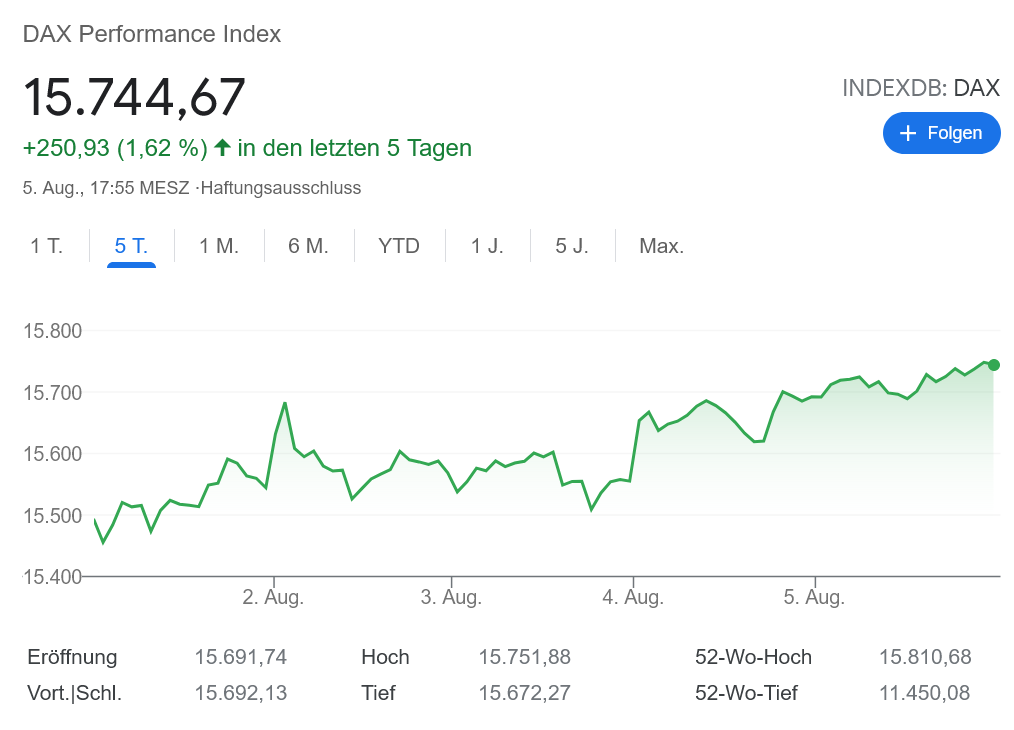1014x730 pixels.
Task: Select the Max. time range tab
Action: pos(661,246)
